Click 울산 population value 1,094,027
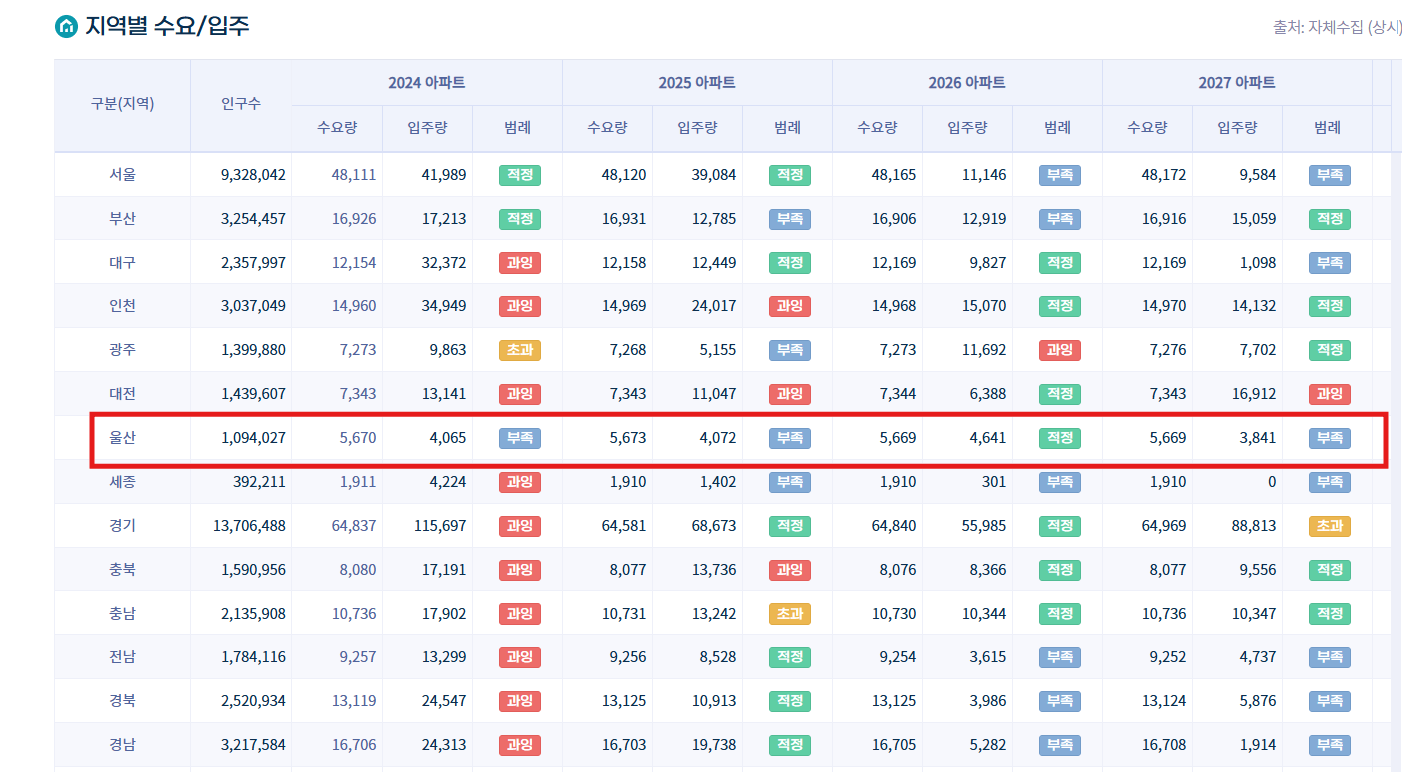This screenshot has height=772, width=1402. pos(253,438)
